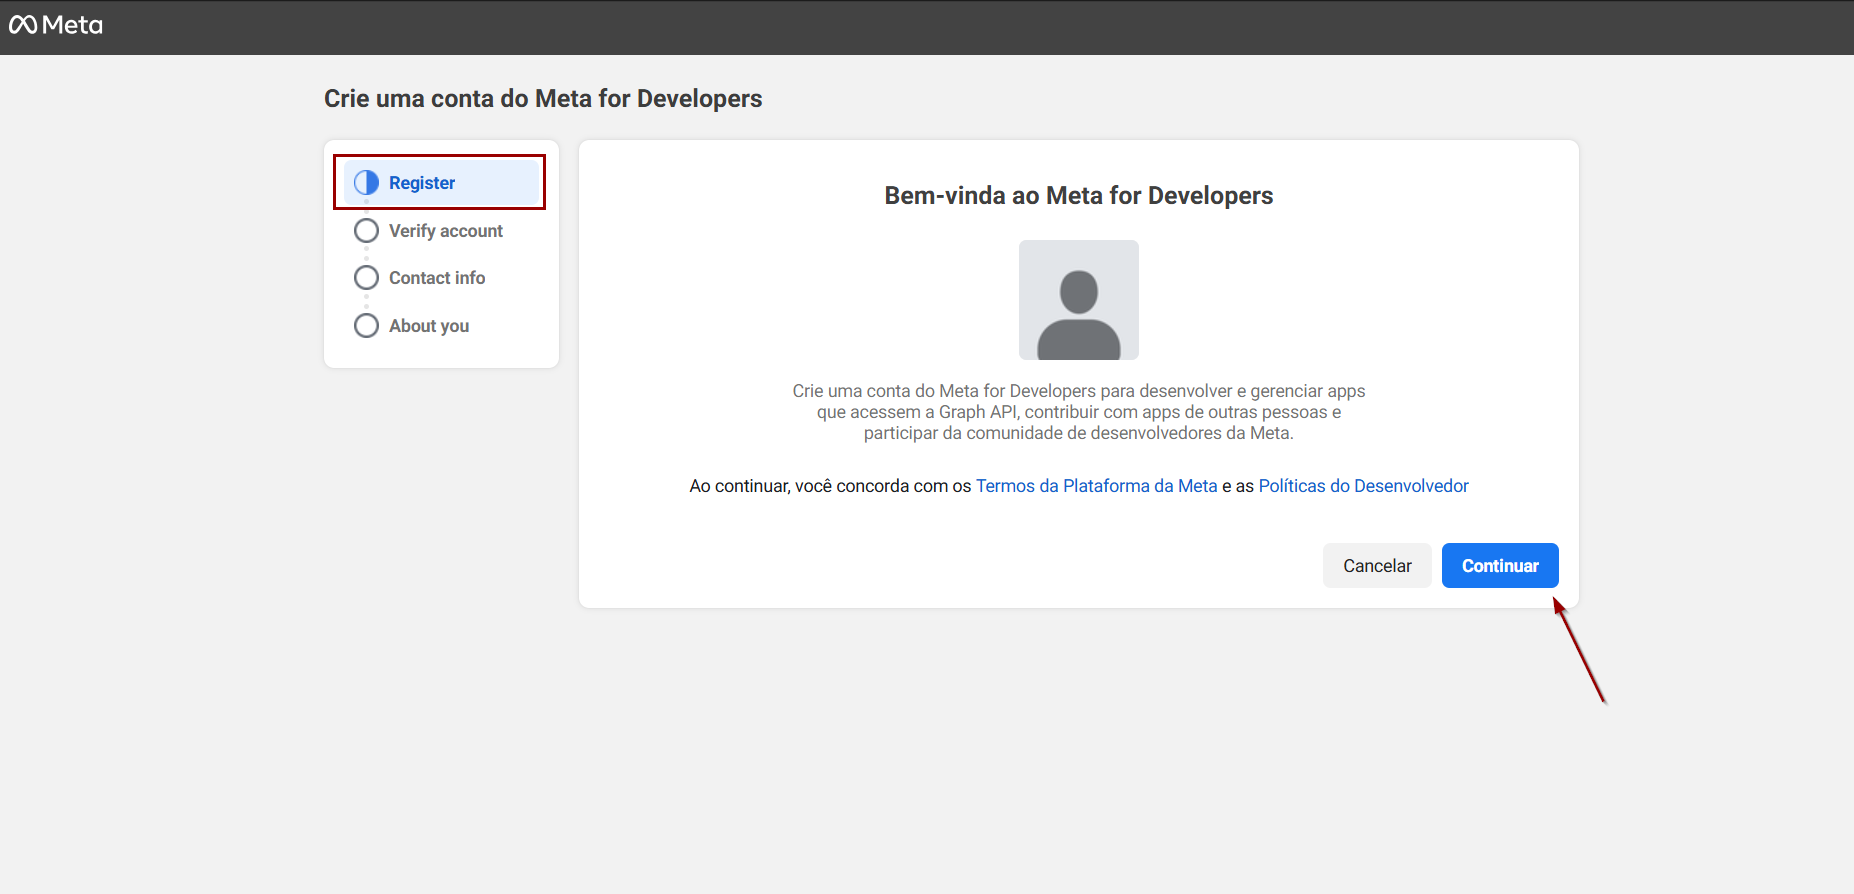Viewport: 1854px width, 894px height.
Task: Click the 'Bem-vinda ao Meta for Developers' heading
Action: click(1078, 196)
